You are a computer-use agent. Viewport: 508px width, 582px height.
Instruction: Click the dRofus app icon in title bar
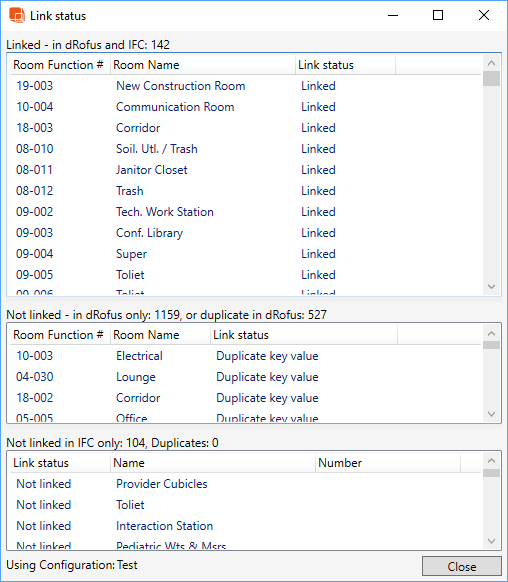pyautogui.click(x=17, y=16)
